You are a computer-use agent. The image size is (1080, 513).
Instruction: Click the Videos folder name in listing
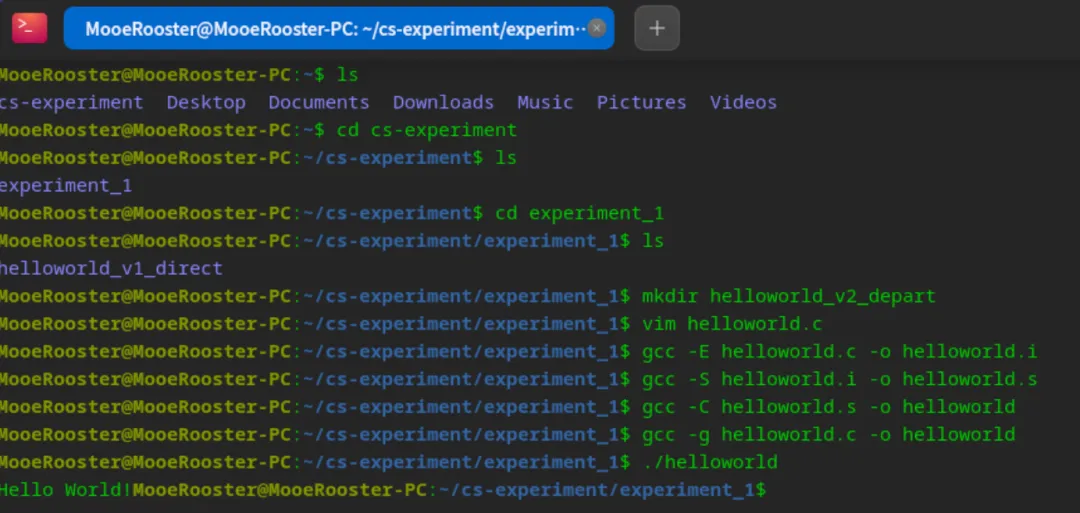pos(743,102)
